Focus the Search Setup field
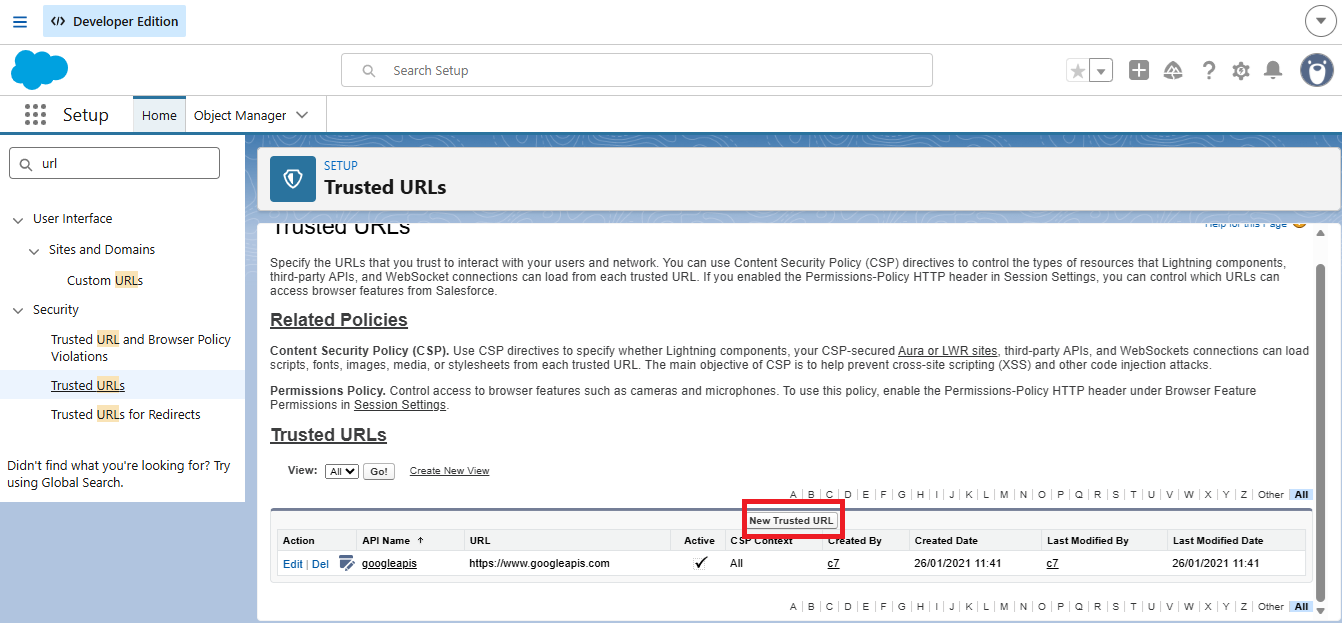 click(637, 70)
